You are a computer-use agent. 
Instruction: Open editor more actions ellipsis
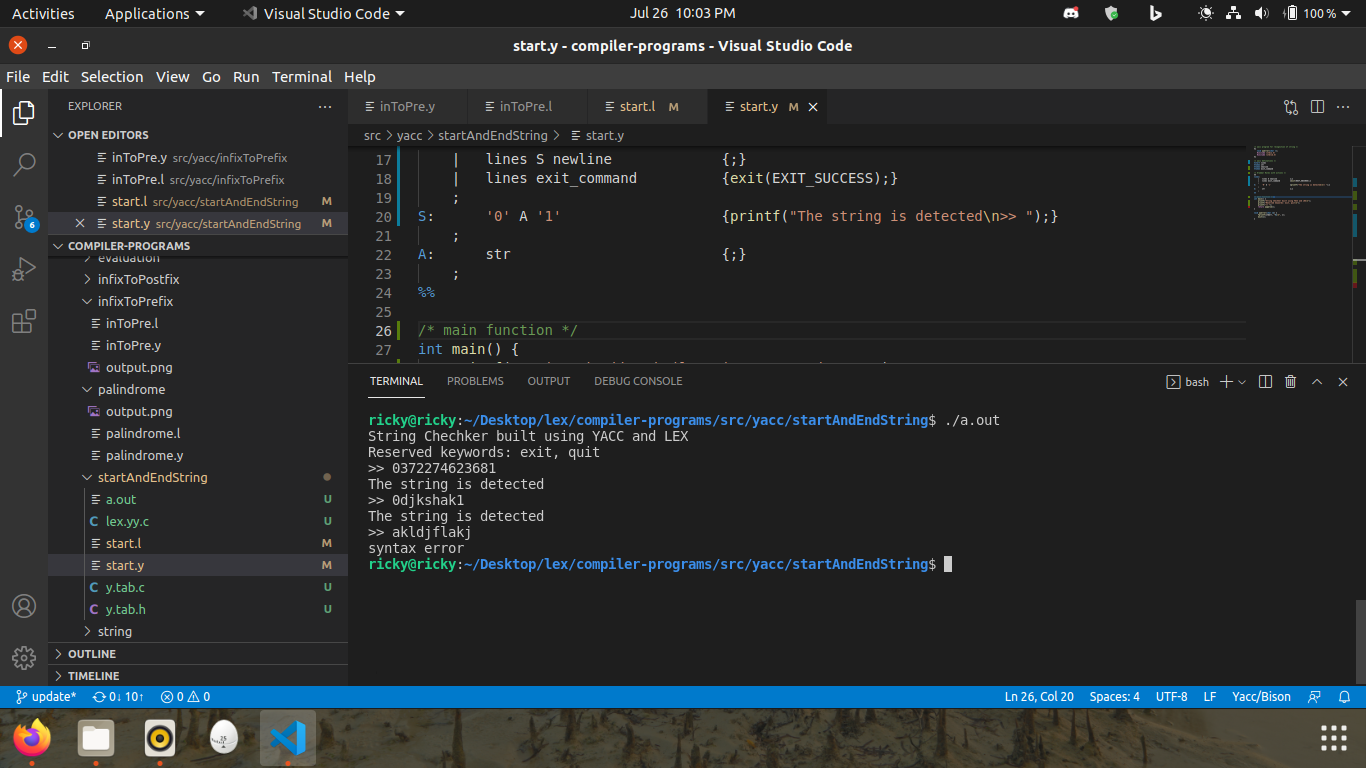[x=1343, y=106]
